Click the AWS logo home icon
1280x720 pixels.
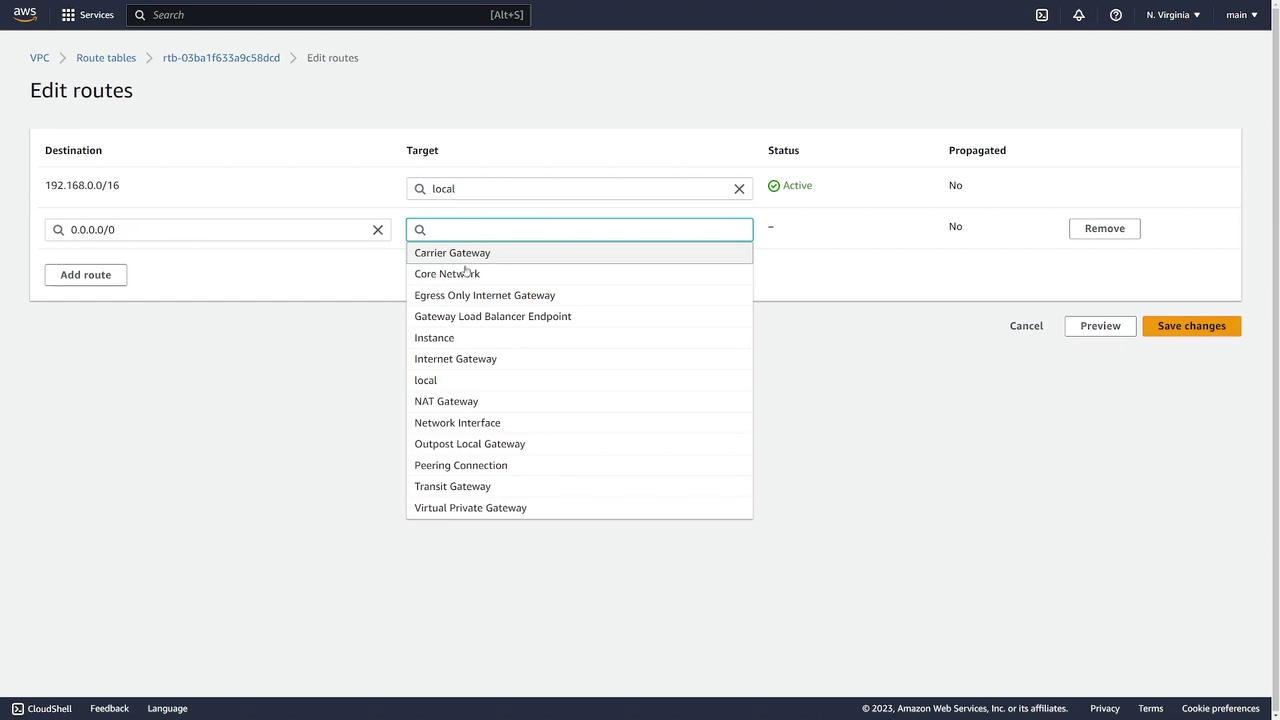tap(25, 14)
